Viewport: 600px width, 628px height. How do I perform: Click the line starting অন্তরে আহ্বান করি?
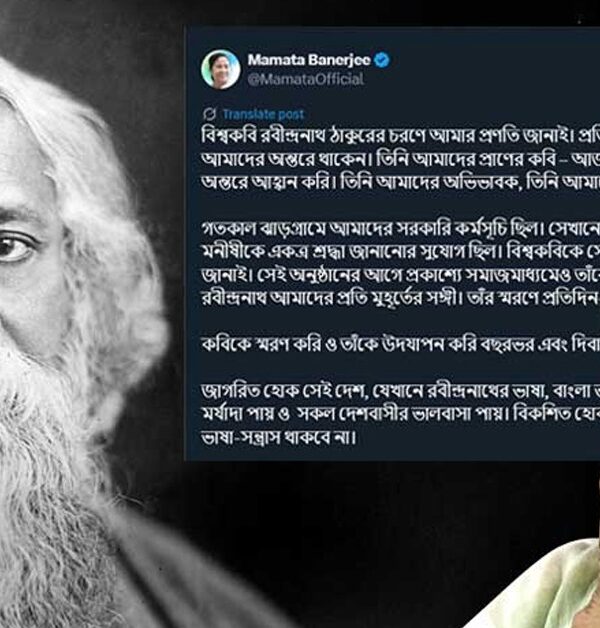coord(401,183)
